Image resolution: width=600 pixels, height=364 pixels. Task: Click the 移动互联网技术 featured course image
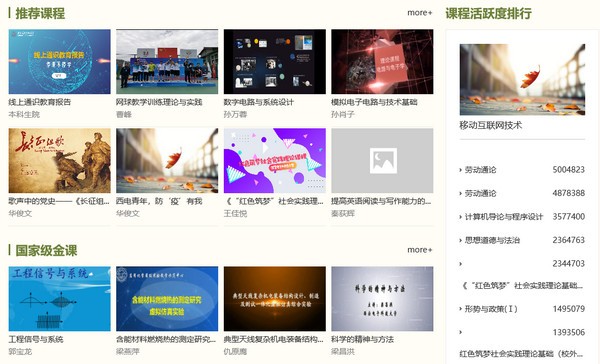[x=522, y=80]
